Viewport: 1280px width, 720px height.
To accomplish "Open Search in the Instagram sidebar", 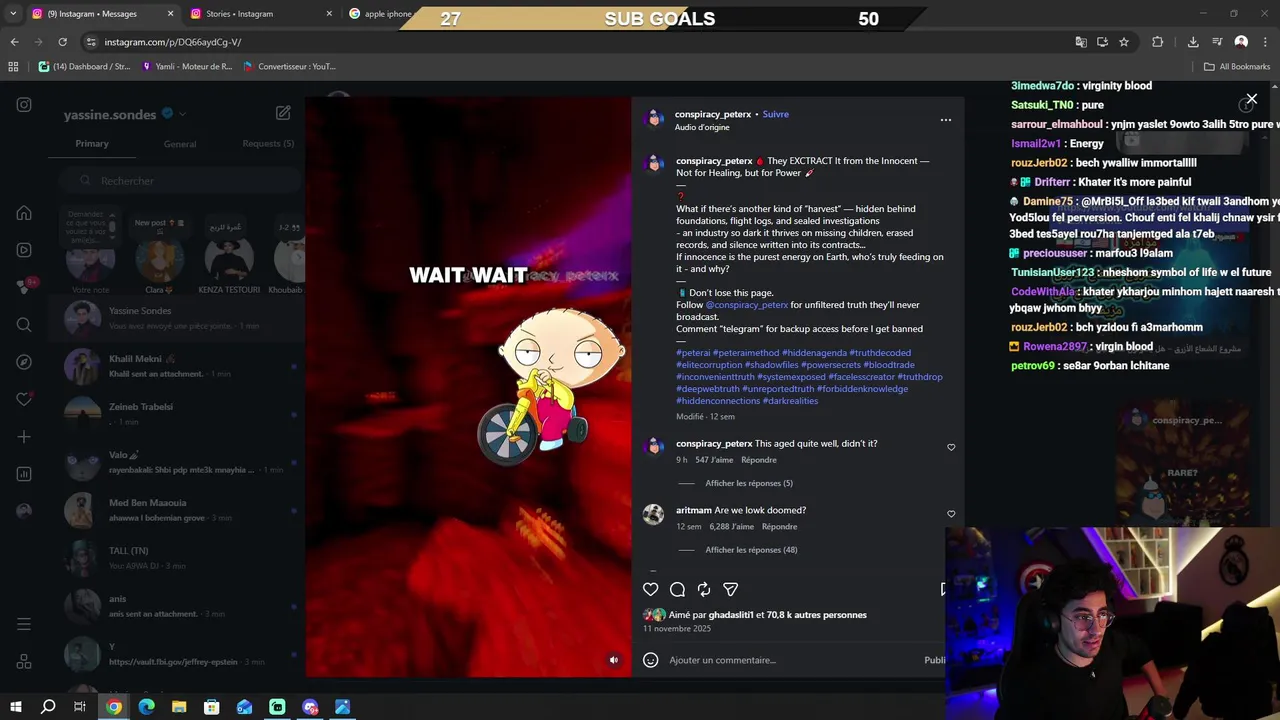I will [x=24, y=325].
